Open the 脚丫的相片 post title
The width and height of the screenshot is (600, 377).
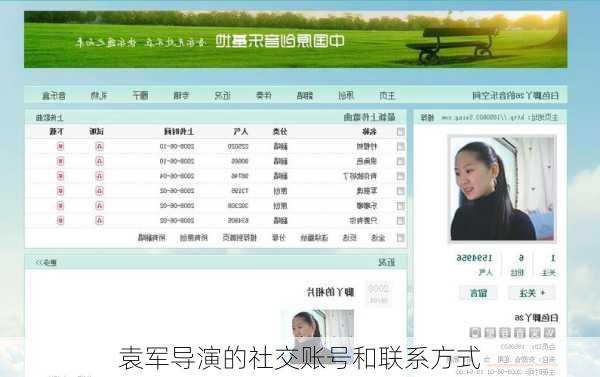[x=330, y=293]
